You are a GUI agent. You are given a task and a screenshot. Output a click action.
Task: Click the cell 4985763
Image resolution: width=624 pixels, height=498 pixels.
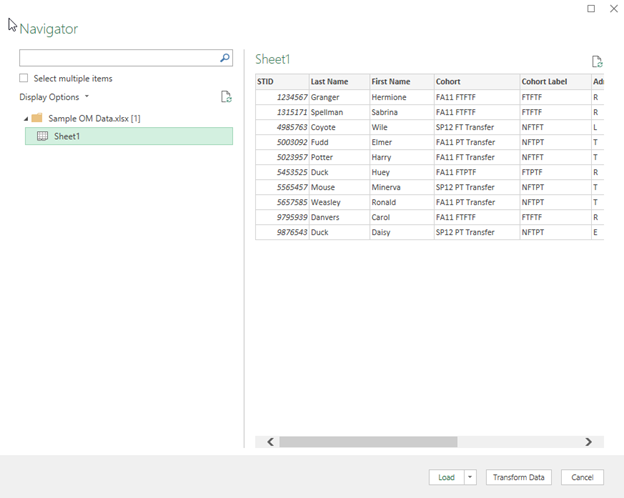pos(282,127)
